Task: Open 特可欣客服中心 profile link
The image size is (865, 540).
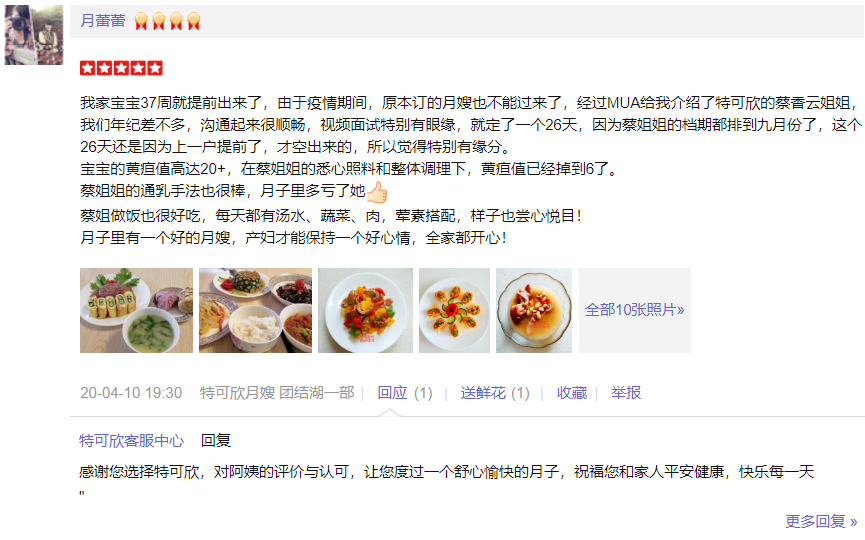Action: [131, 441]
